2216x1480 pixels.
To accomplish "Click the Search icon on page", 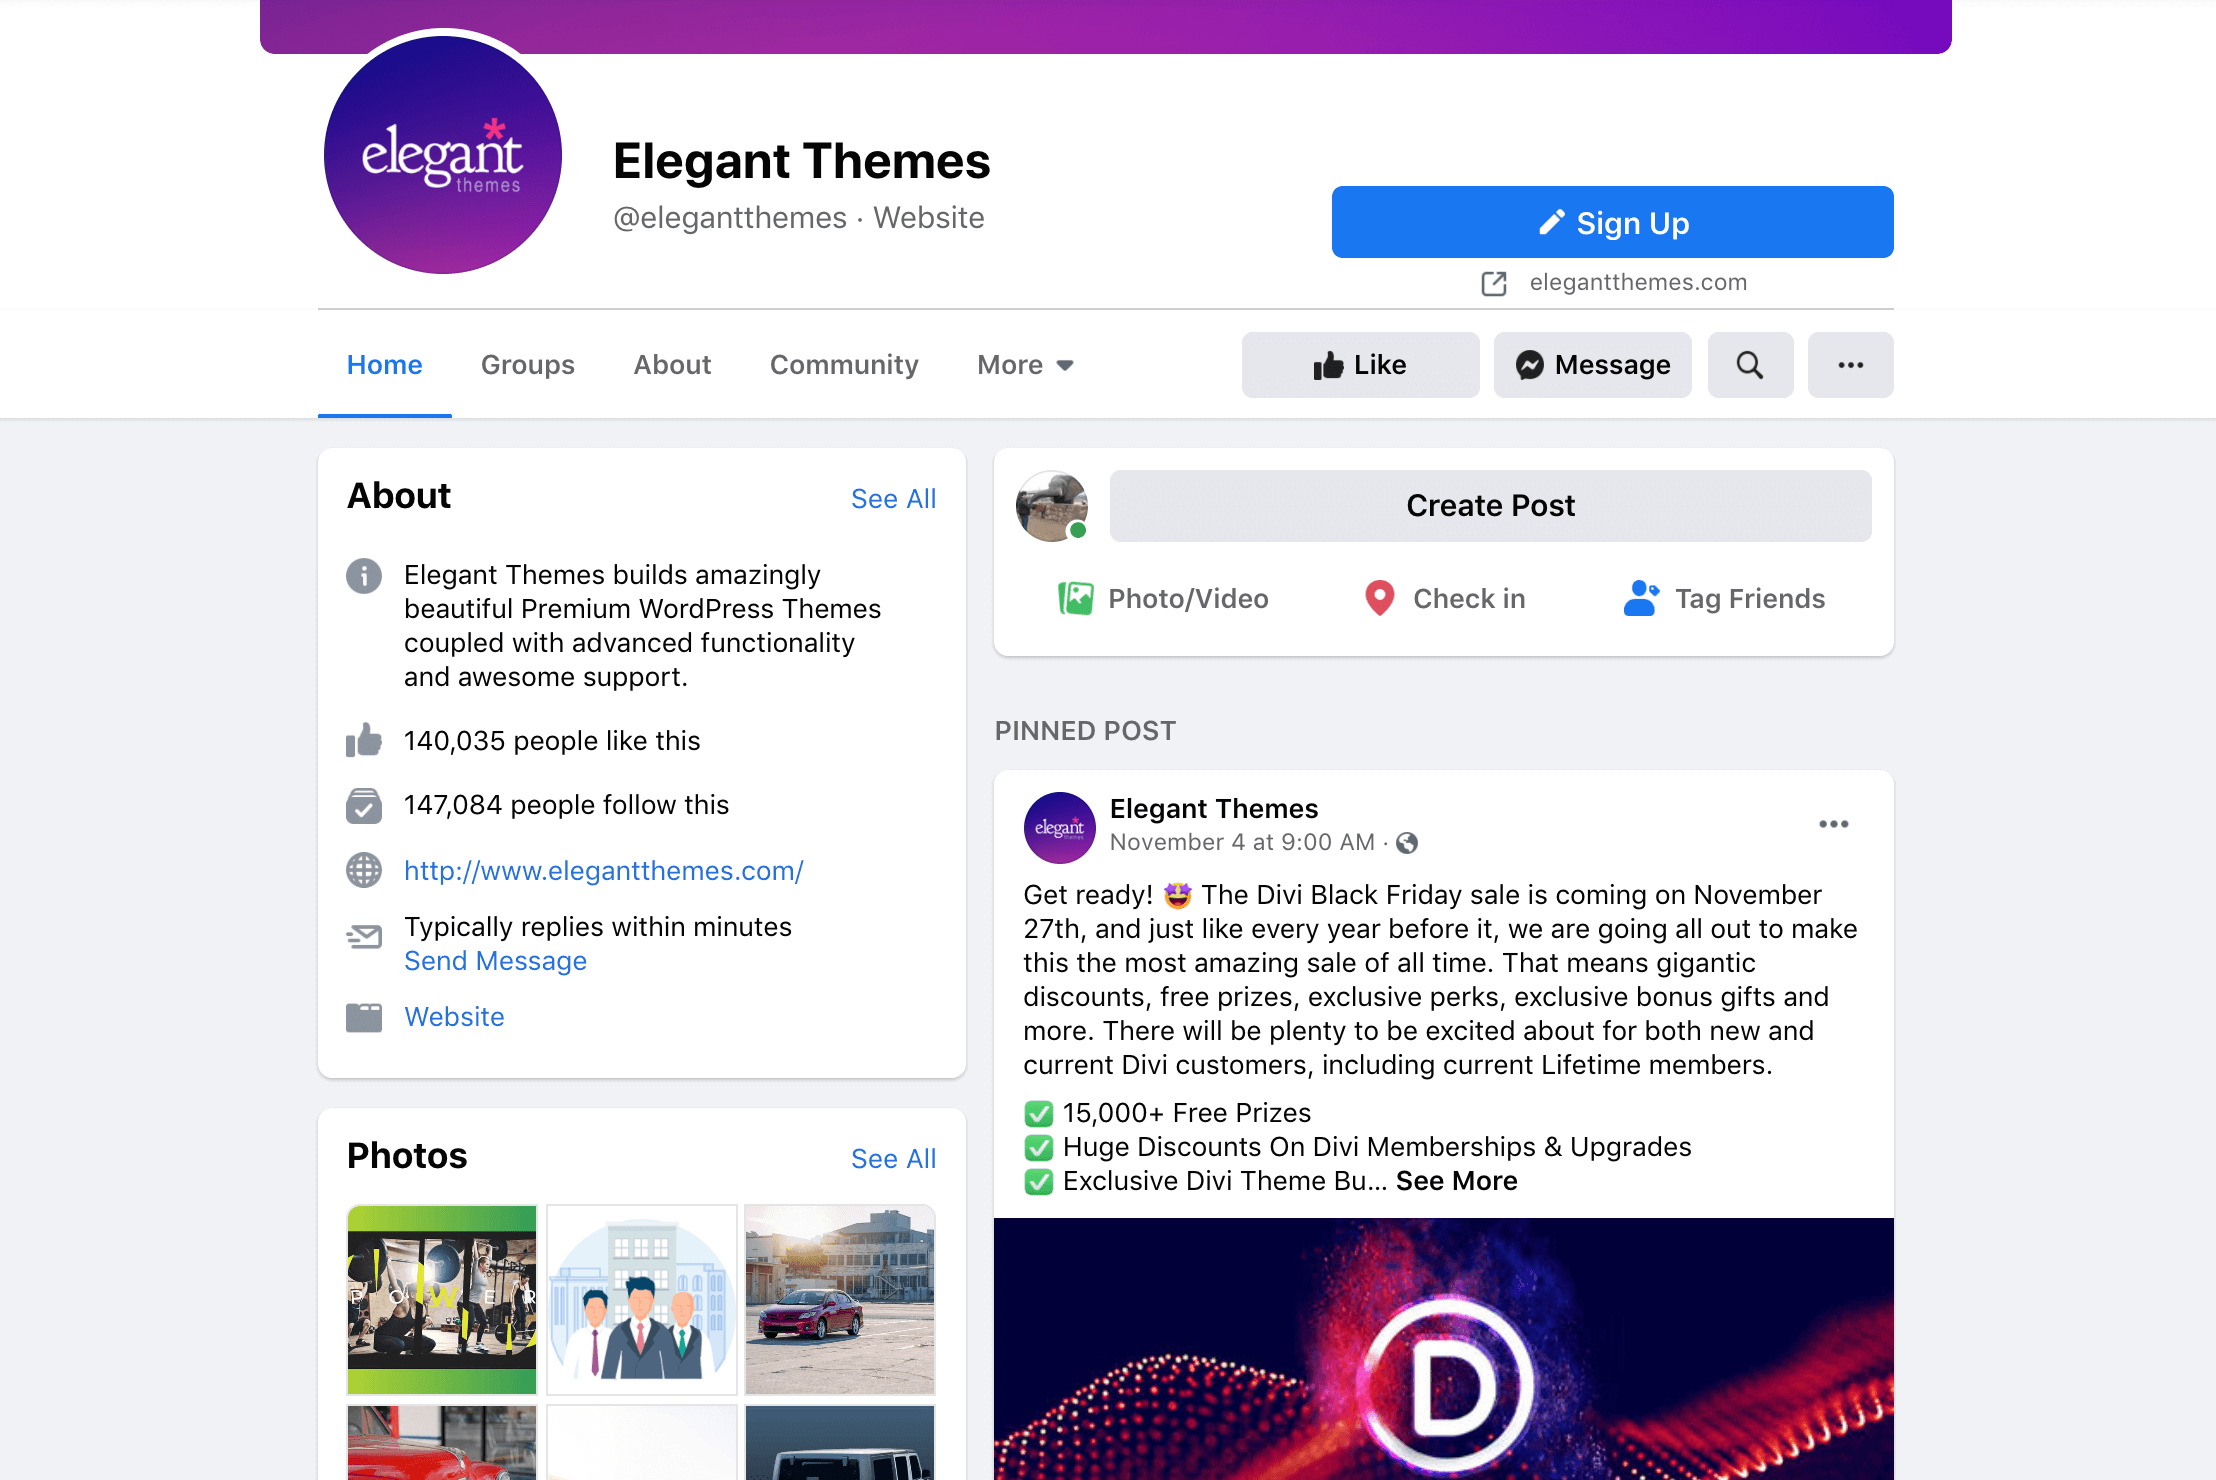I will coord(1749,365).
